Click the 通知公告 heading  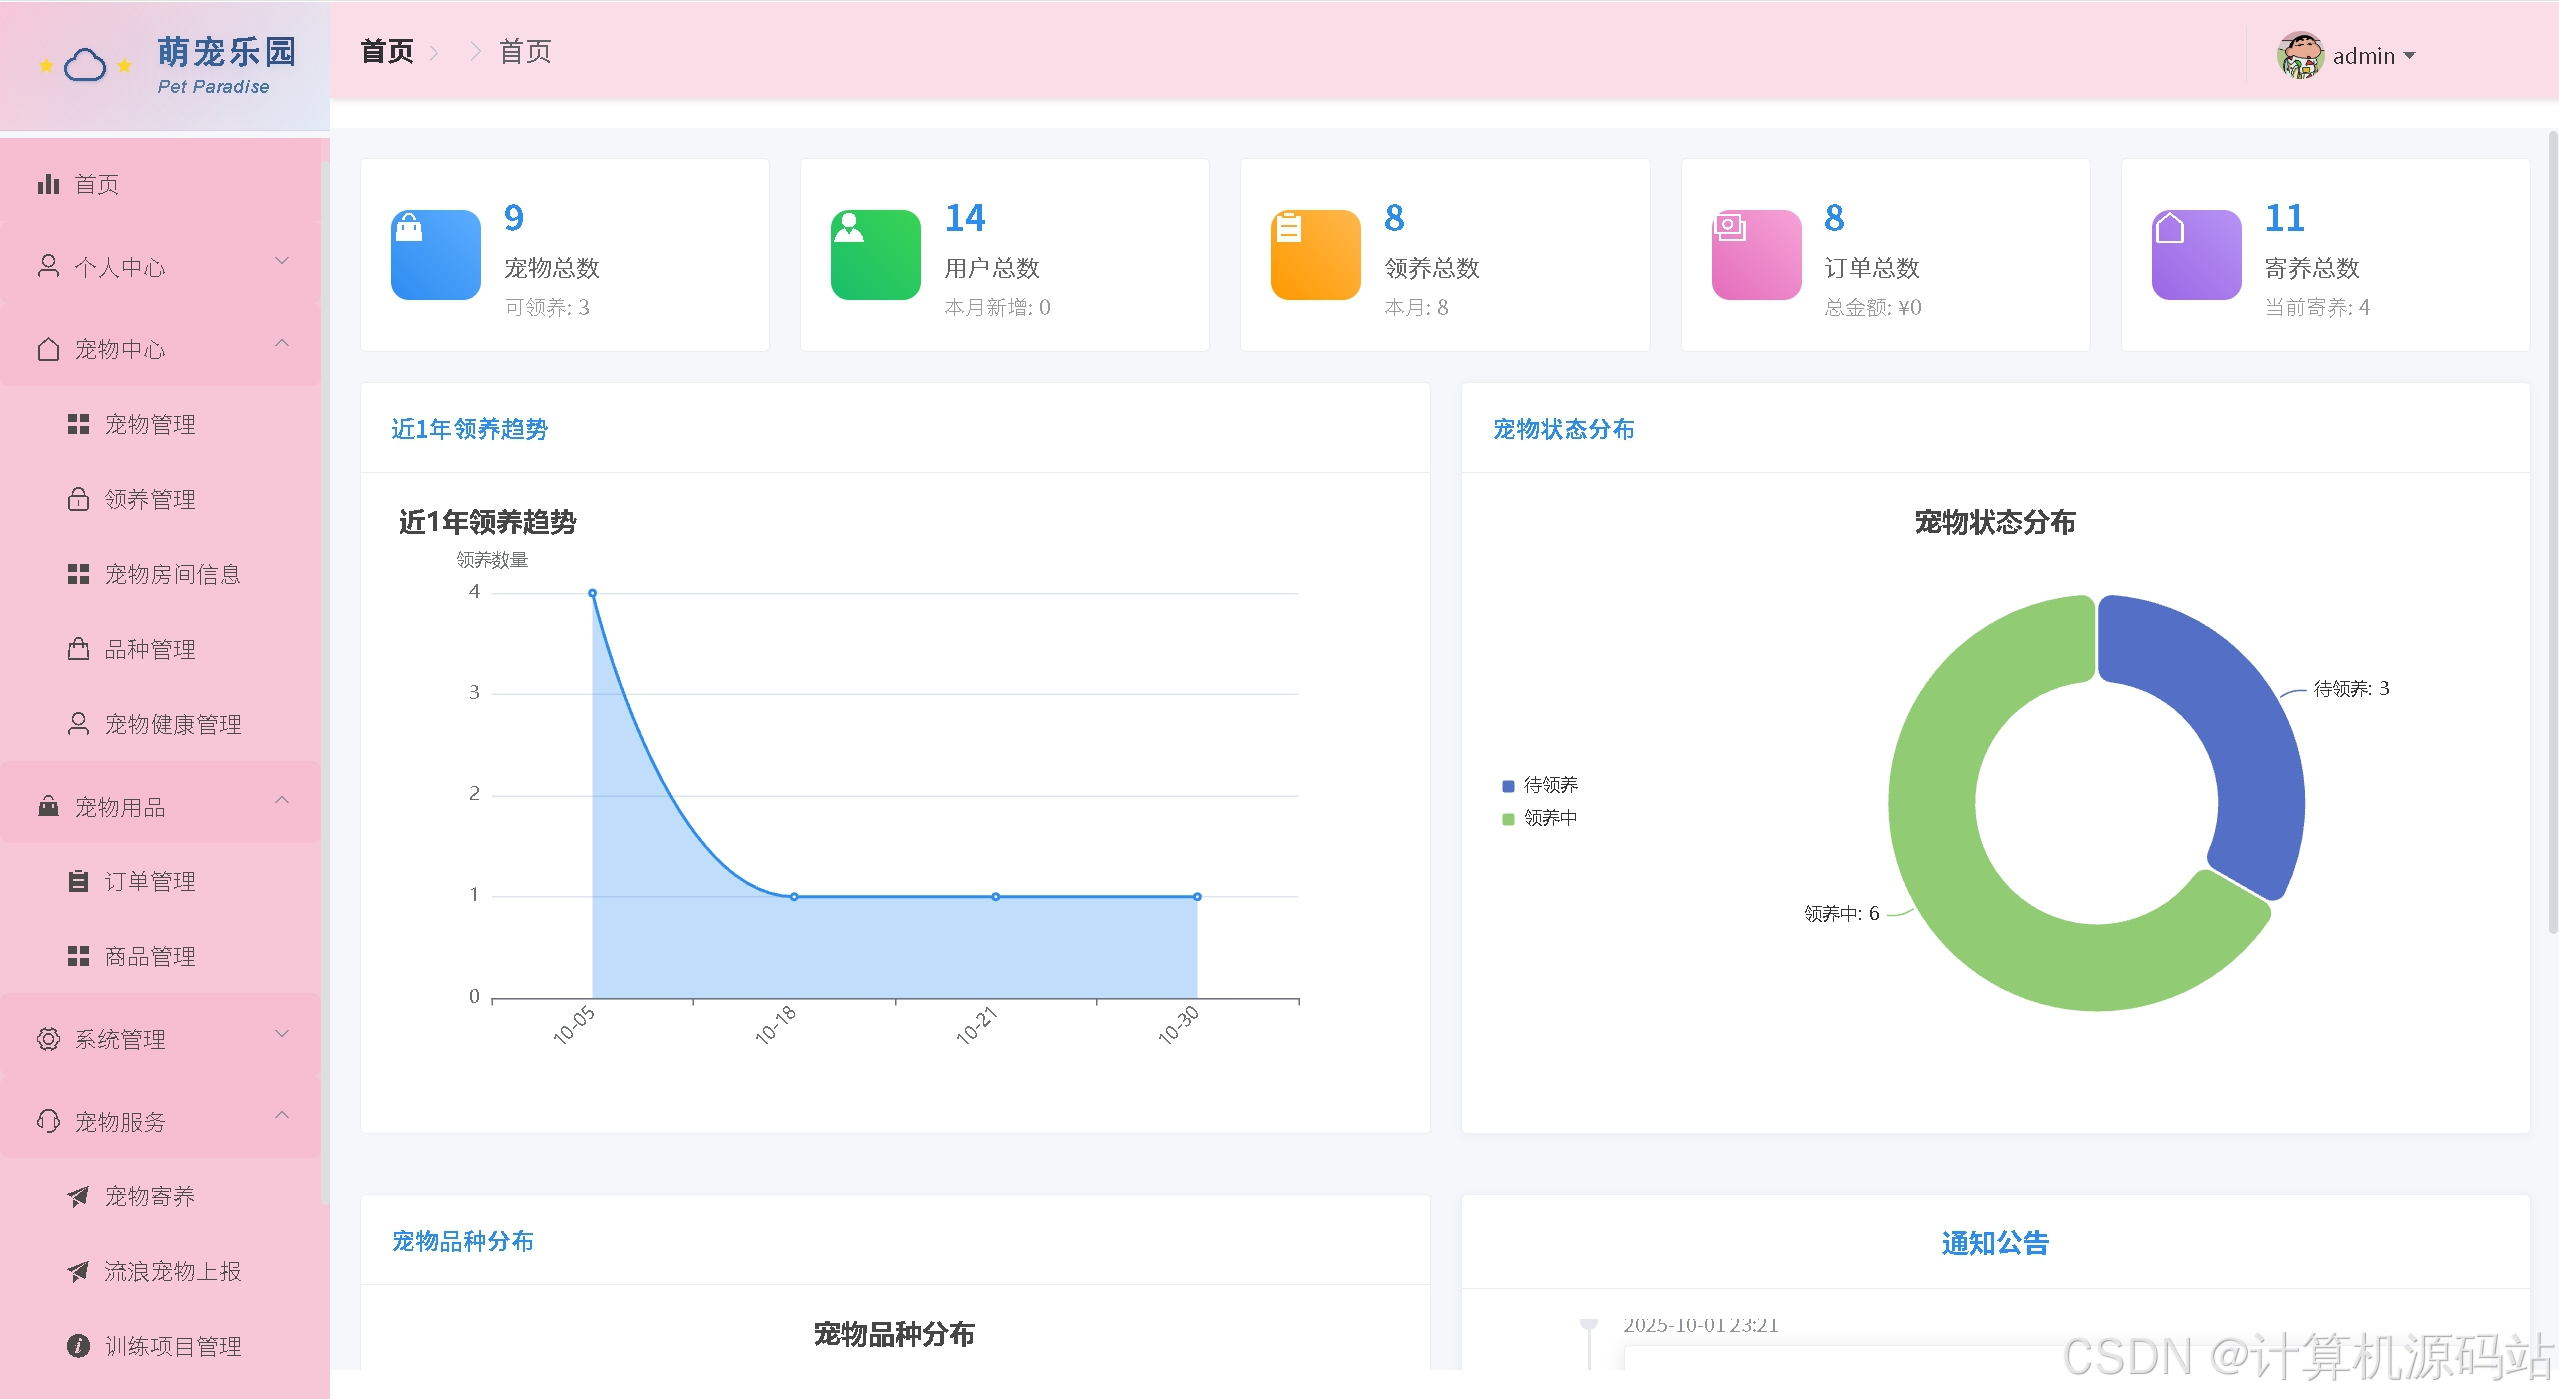coord(1995,1243)
